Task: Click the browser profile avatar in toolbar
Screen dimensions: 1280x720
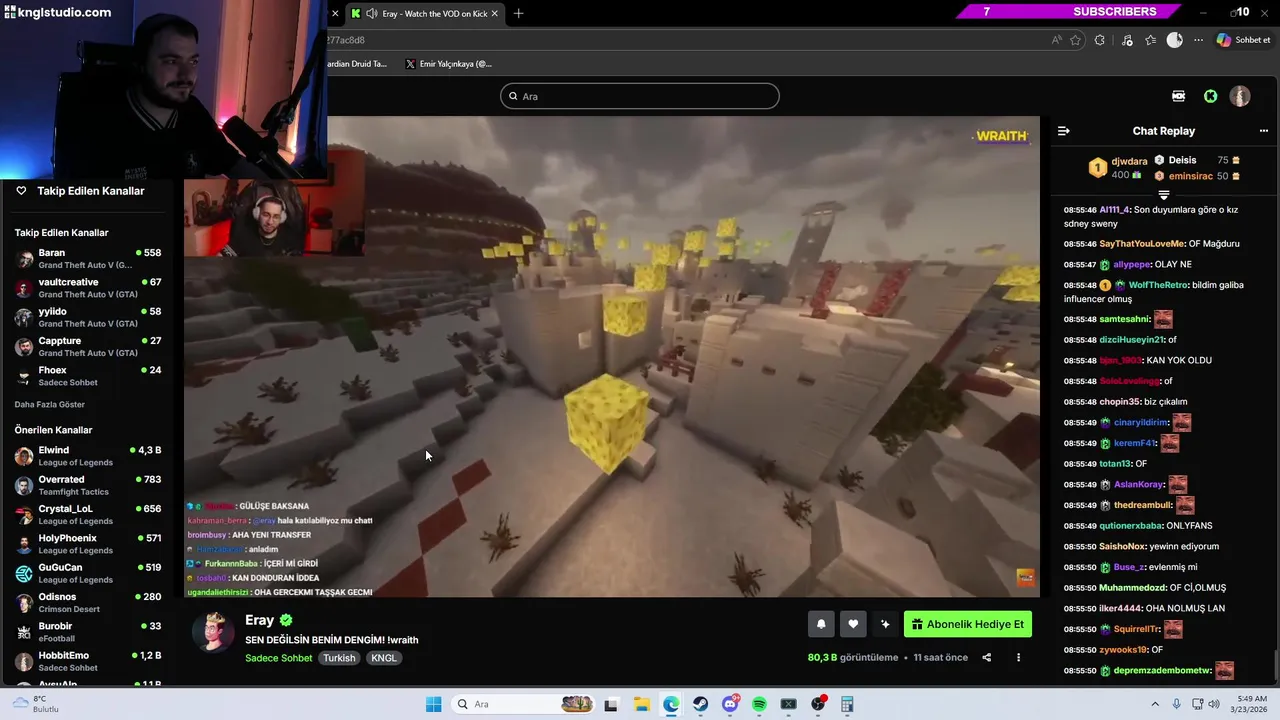Action: click(x=1175, y=40)
